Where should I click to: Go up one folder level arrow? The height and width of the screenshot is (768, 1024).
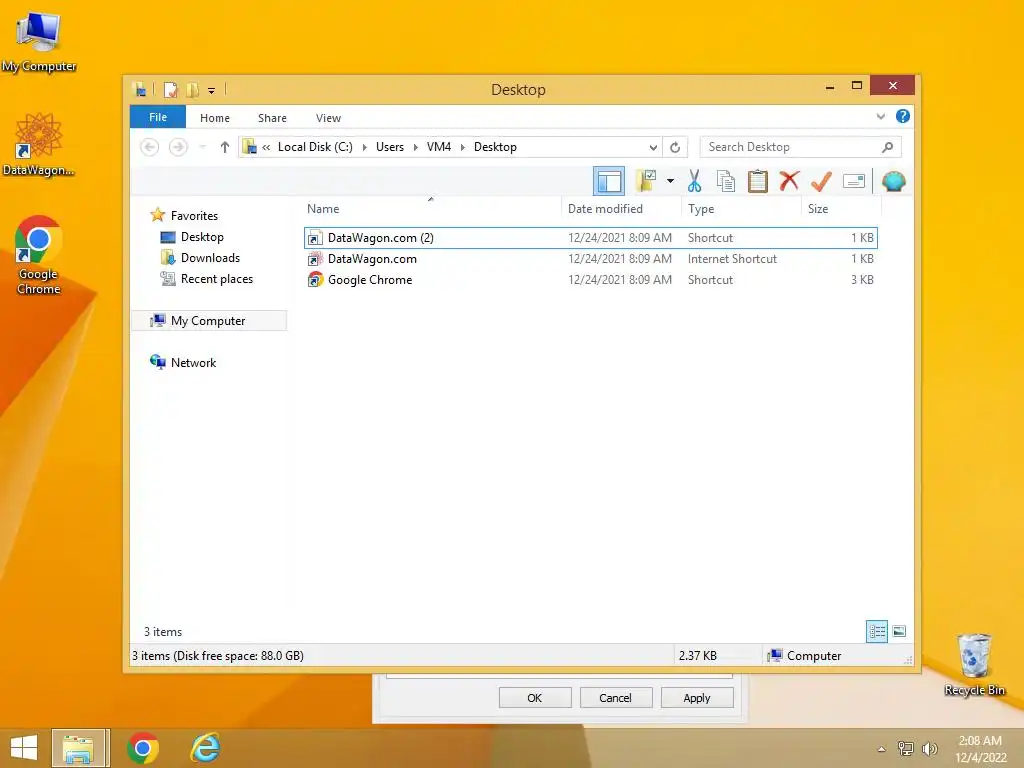tap(225, 147)
